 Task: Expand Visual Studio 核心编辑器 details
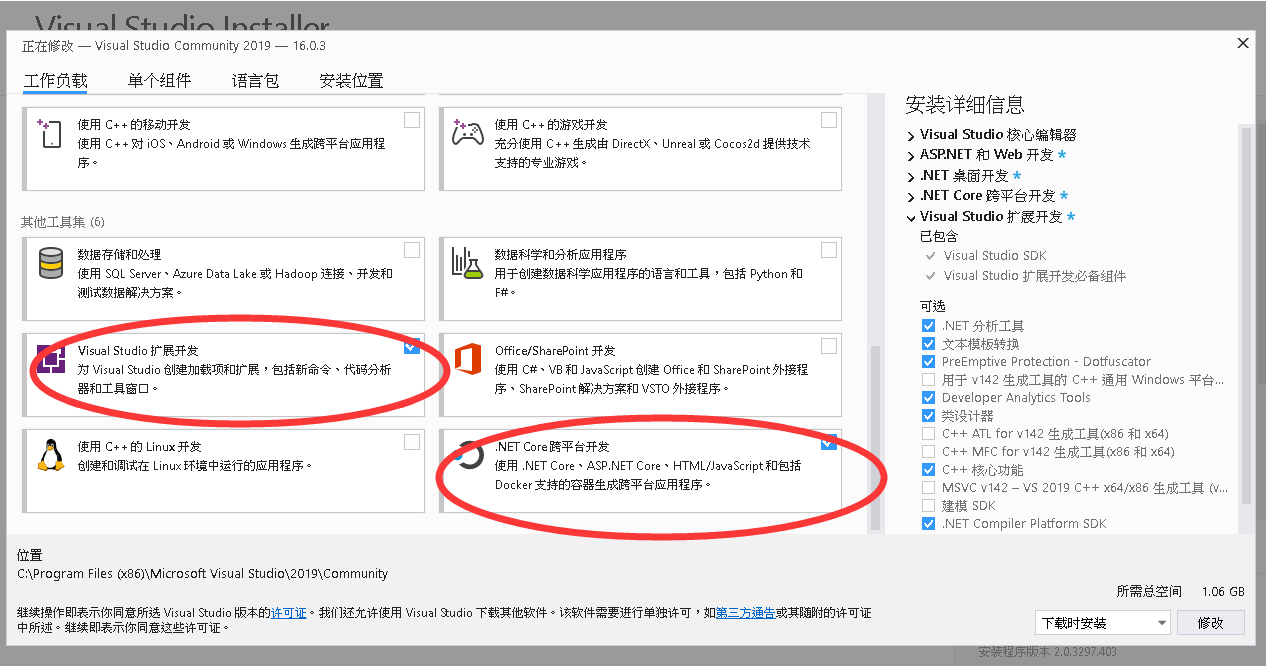tap(911, 135)
